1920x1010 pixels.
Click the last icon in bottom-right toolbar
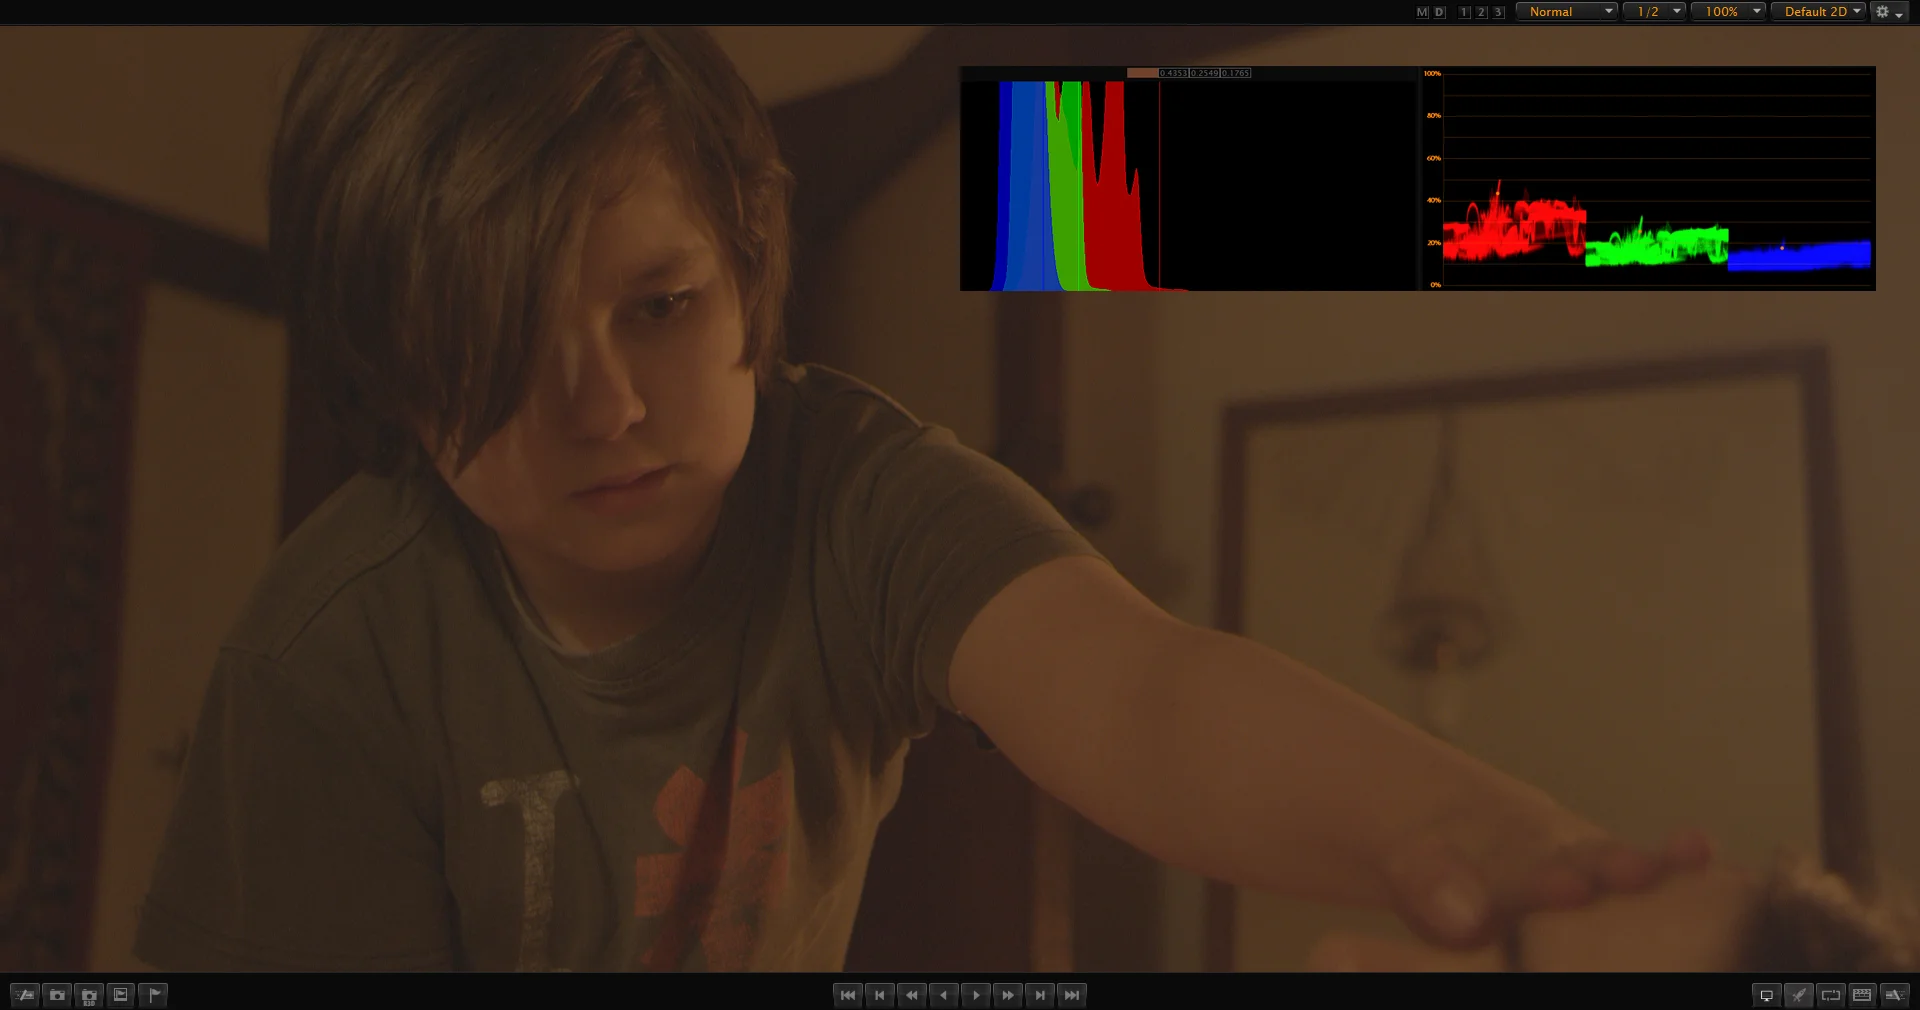point(1894,995)
